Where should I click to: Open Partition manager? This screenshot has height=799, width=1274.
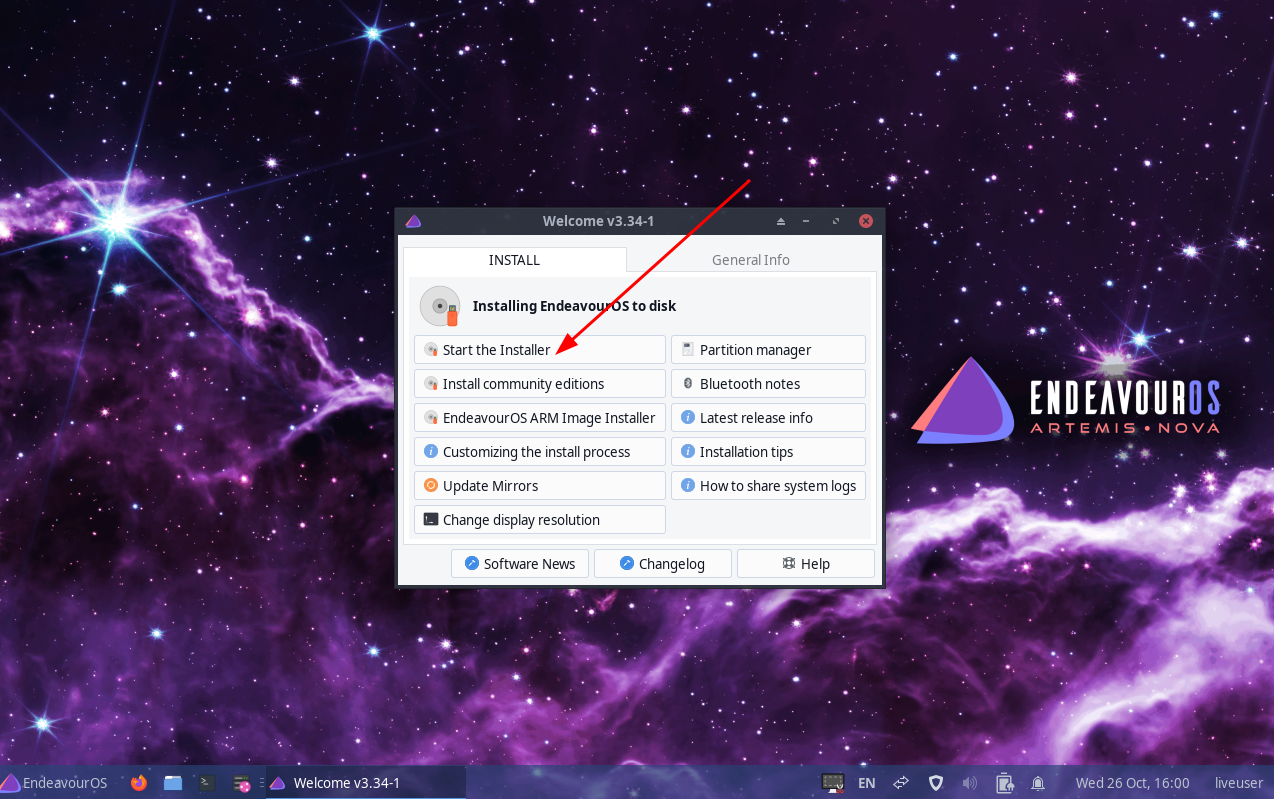click(767, 350)
